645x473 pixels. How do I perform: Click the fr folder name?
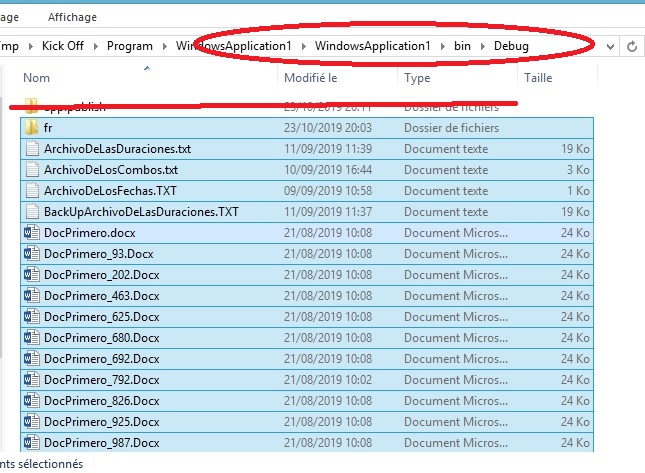pos(48,128)
